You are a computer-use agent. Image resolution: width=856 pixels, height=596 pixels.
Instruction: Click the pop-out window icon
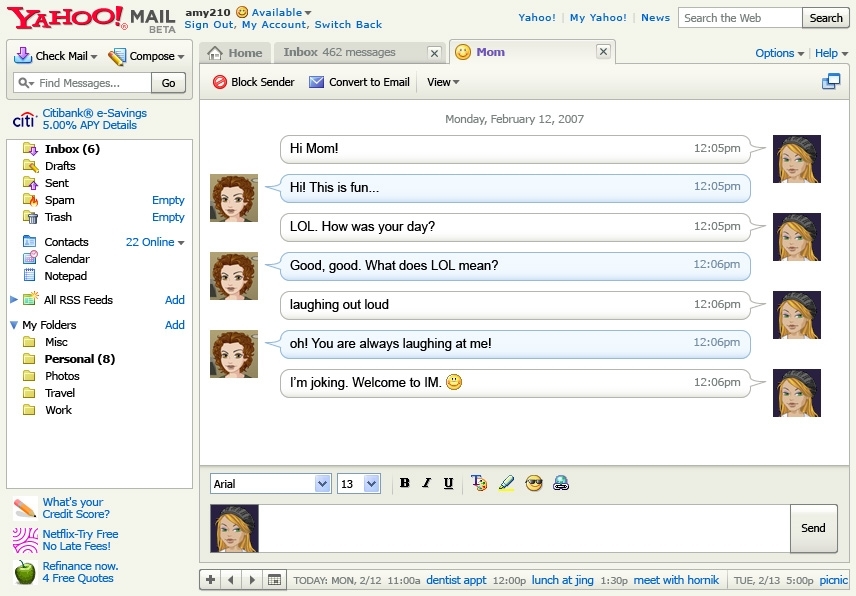click(x=830, y=82)
